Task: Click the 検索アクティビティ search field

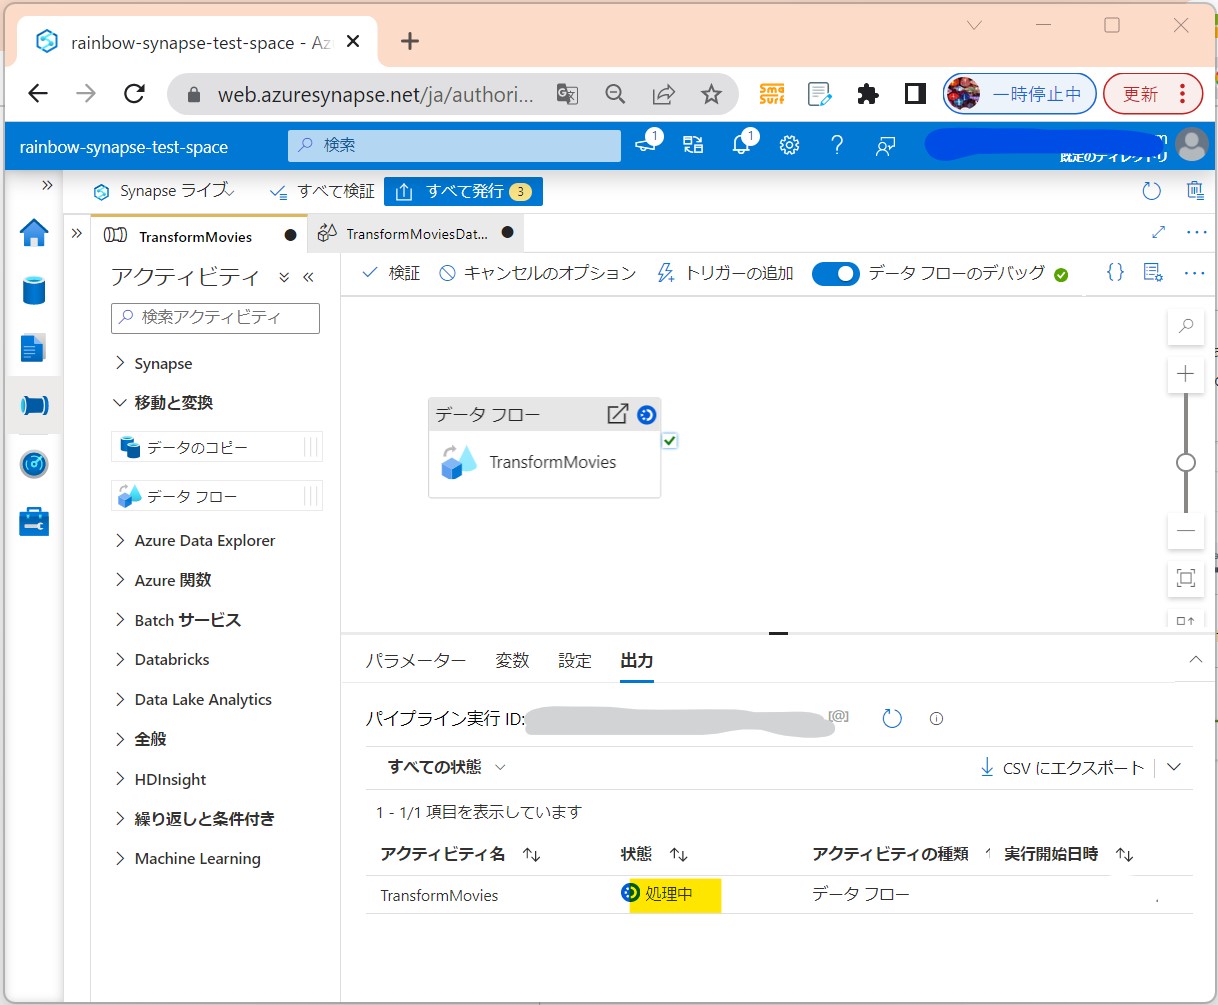Action: click(215, 318)
